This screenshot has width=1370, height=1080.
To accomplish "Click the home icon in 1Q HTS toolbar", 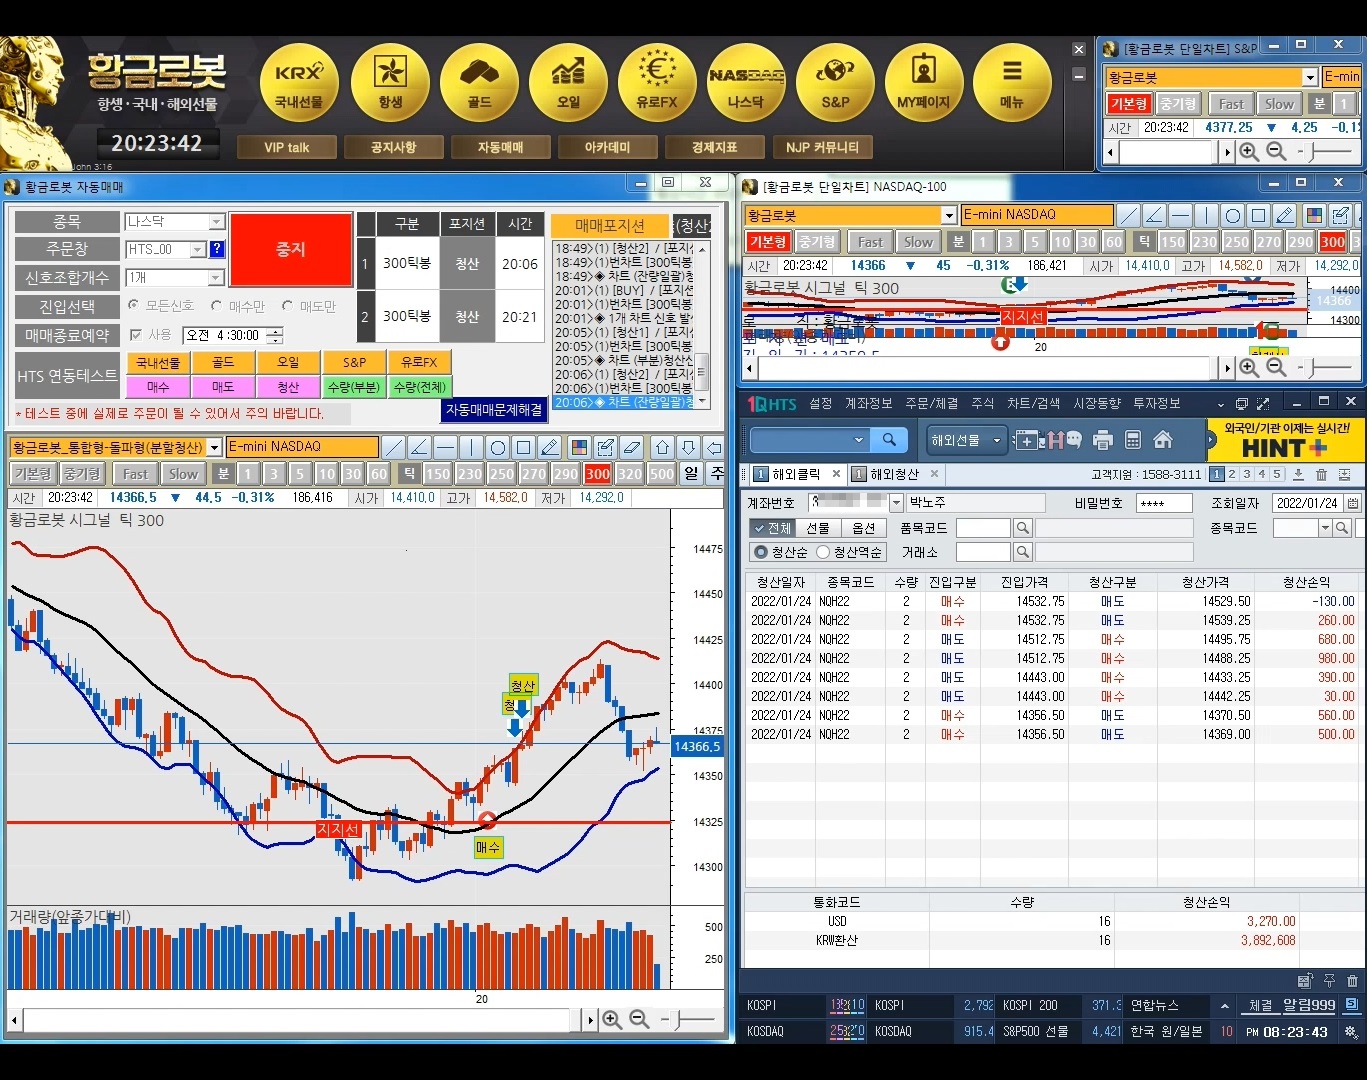I will point(1163,440).
